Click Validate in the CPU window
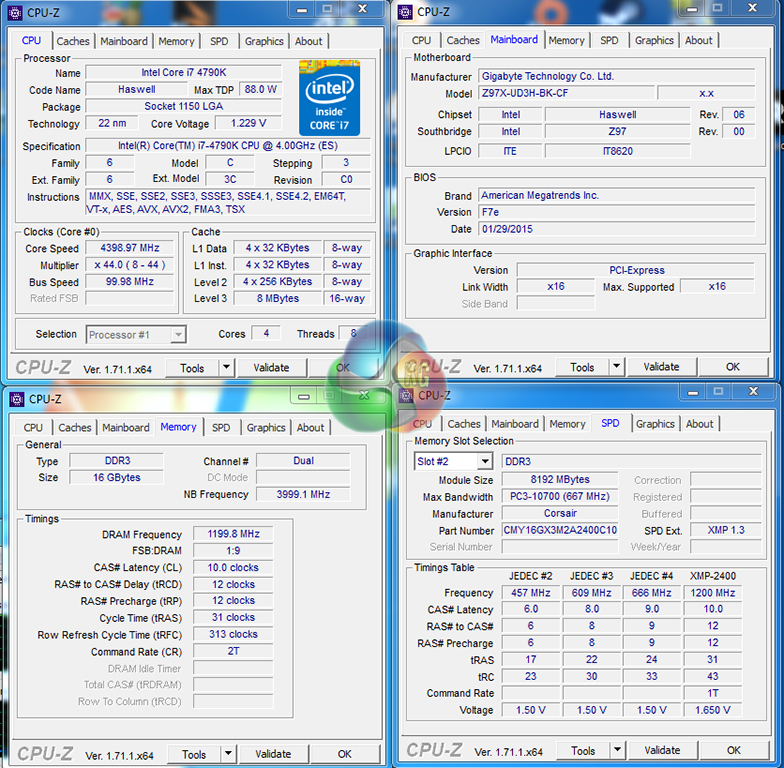Screen dimensions: 784x768 272,368
